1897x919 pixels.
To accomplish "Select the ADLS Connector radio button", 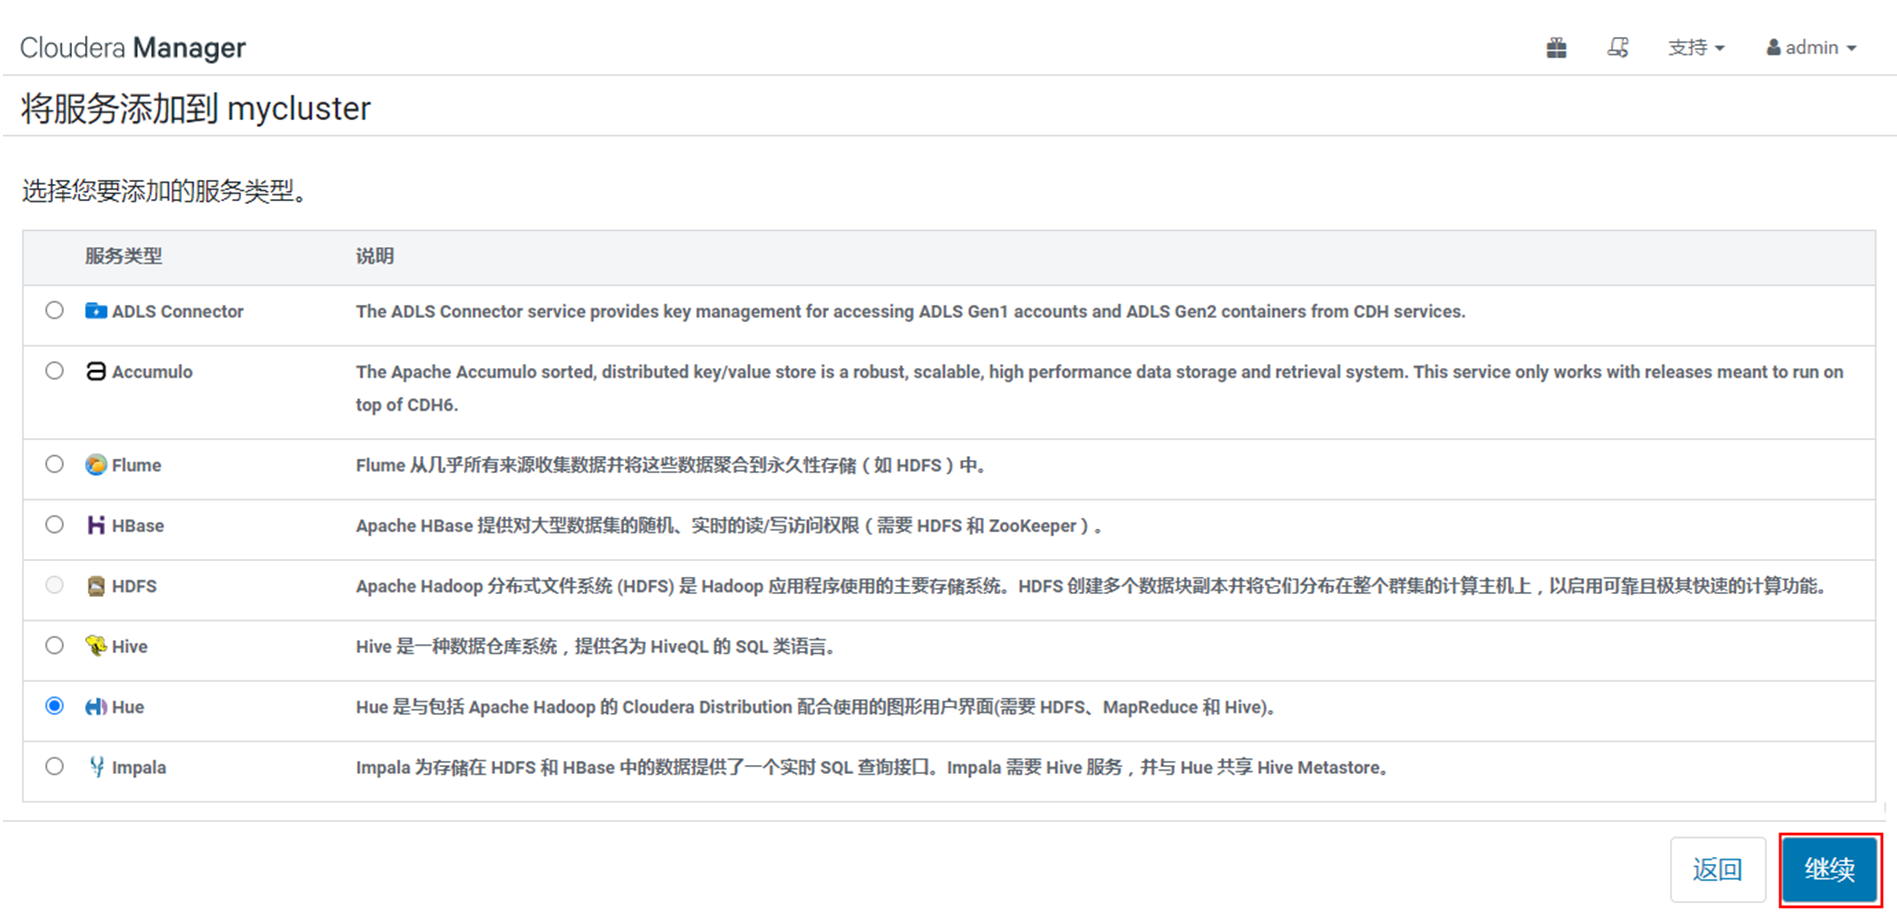I will coord(54,310).
